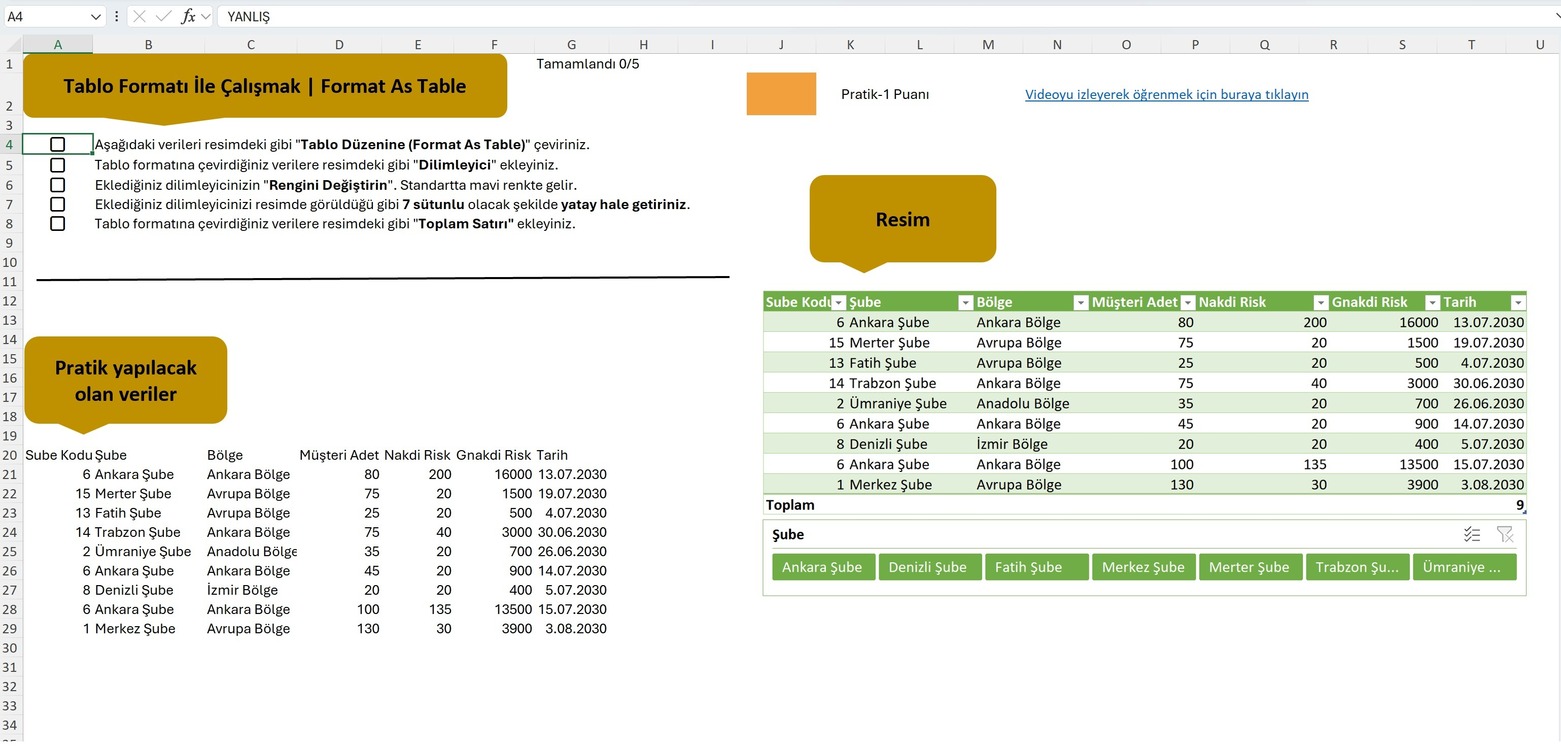Click the Resim callout shape
1561x750 pixels.
(902, 219)
